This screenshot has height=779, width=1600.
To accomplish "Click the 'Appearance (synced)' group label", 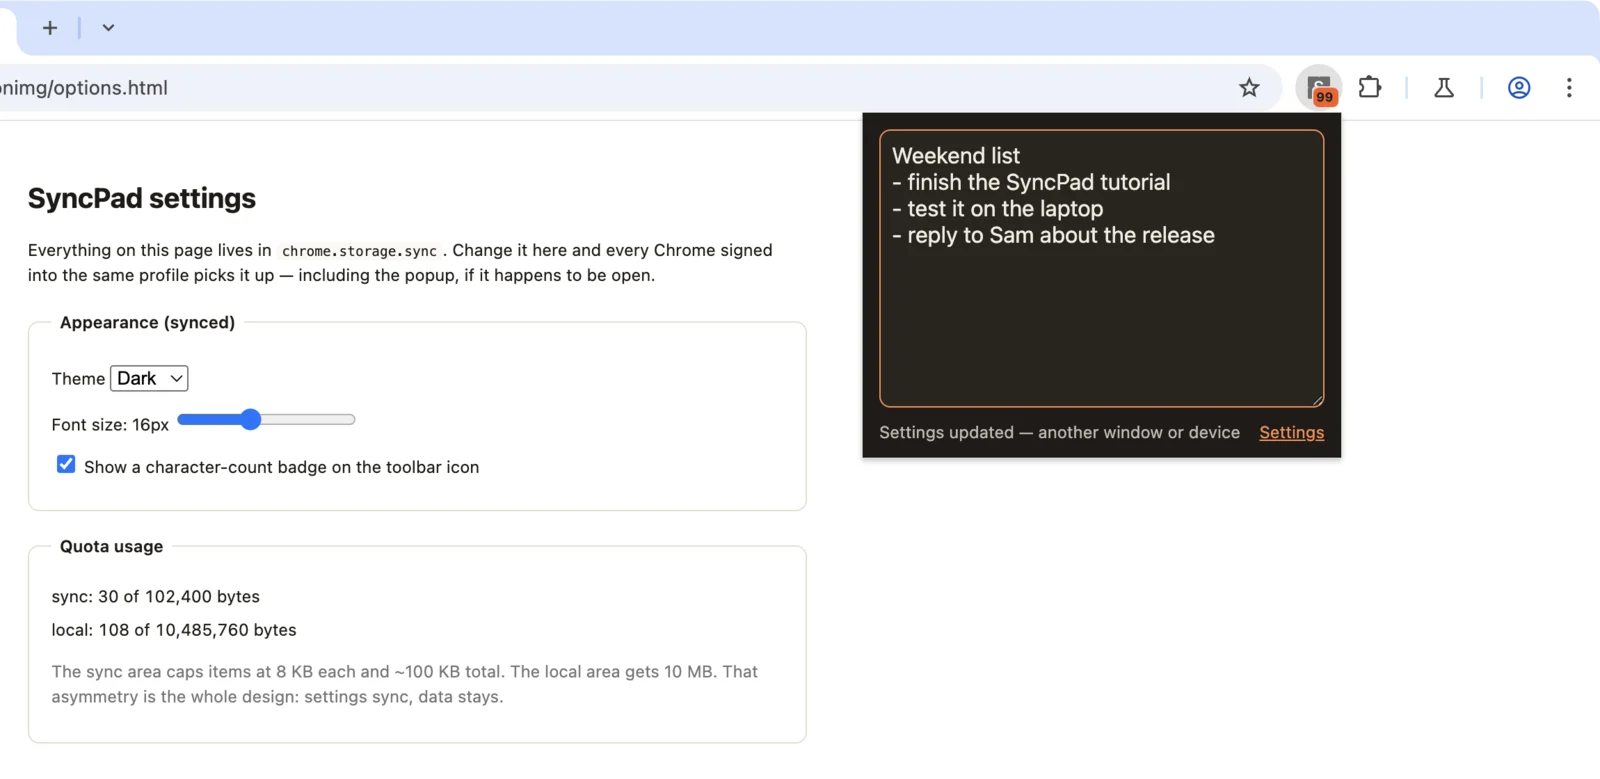I will coord(147,322).
